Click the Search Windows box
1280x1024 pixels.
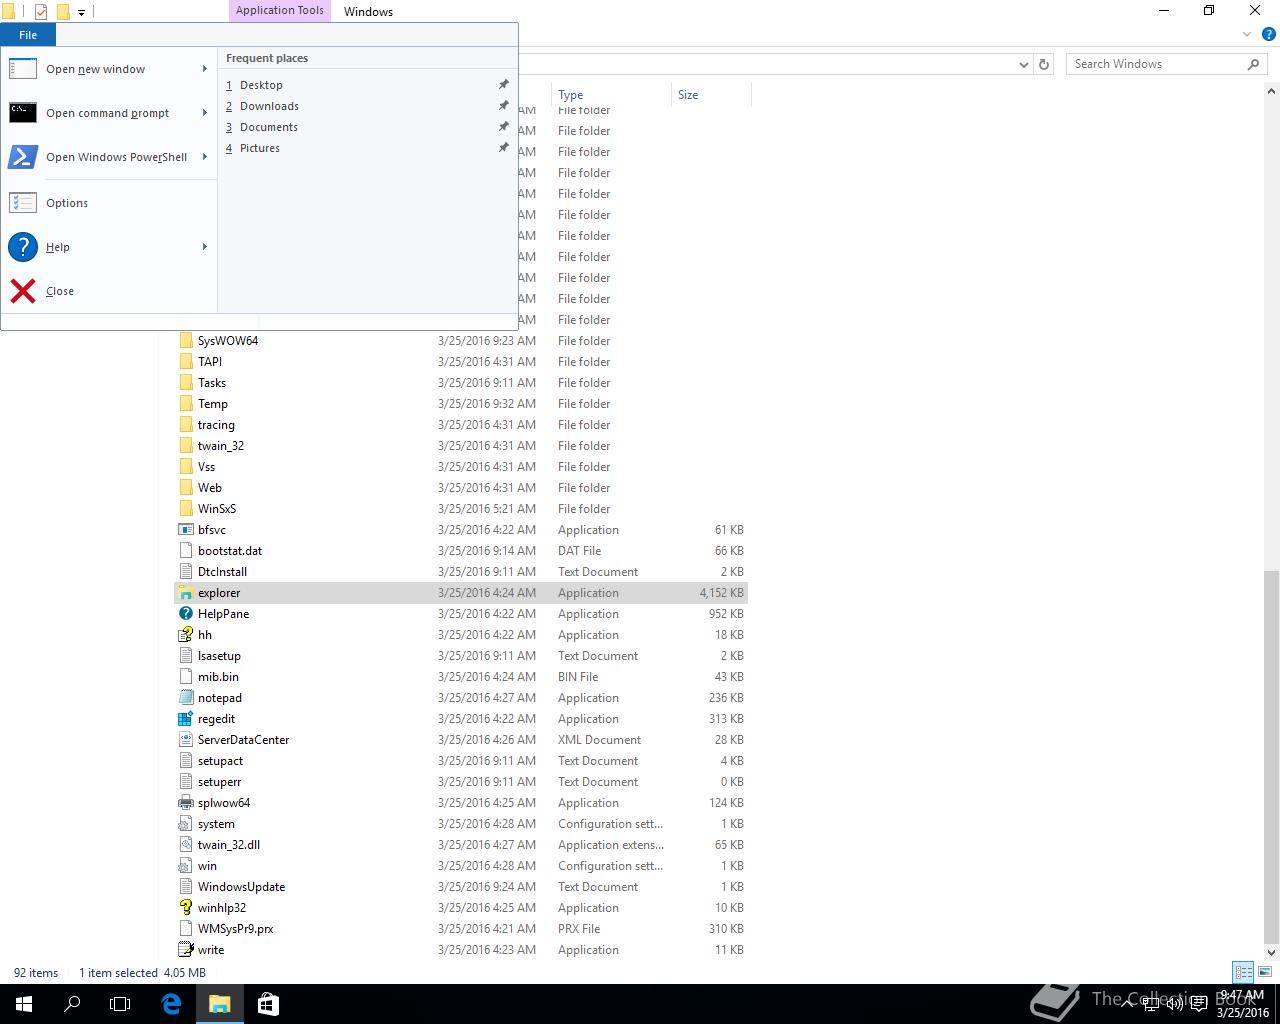(x=1166, y=64)
